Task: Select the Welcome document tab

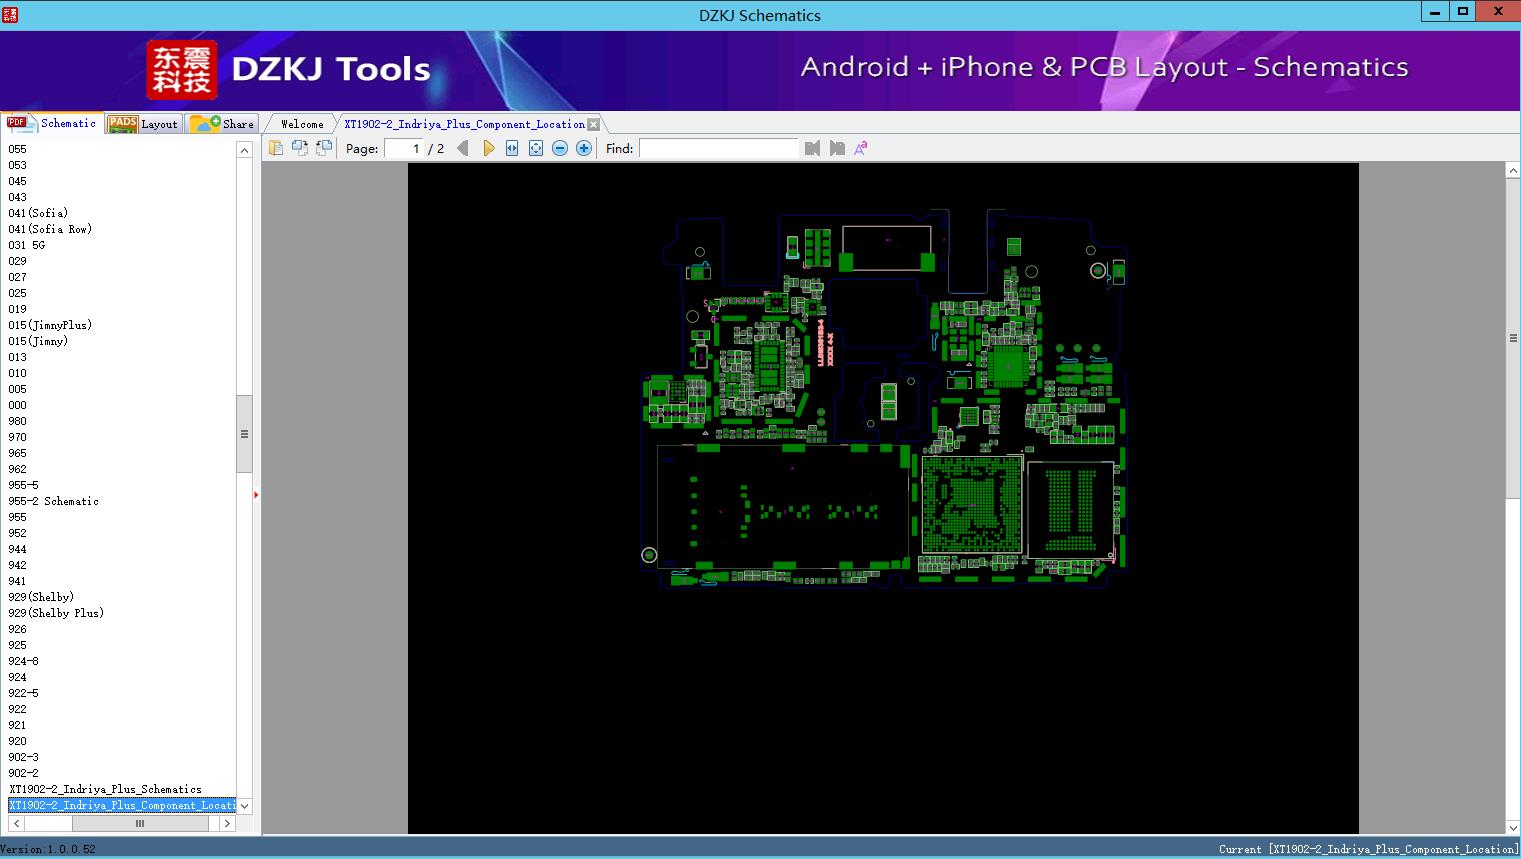Action: click(x=302, y=124)
